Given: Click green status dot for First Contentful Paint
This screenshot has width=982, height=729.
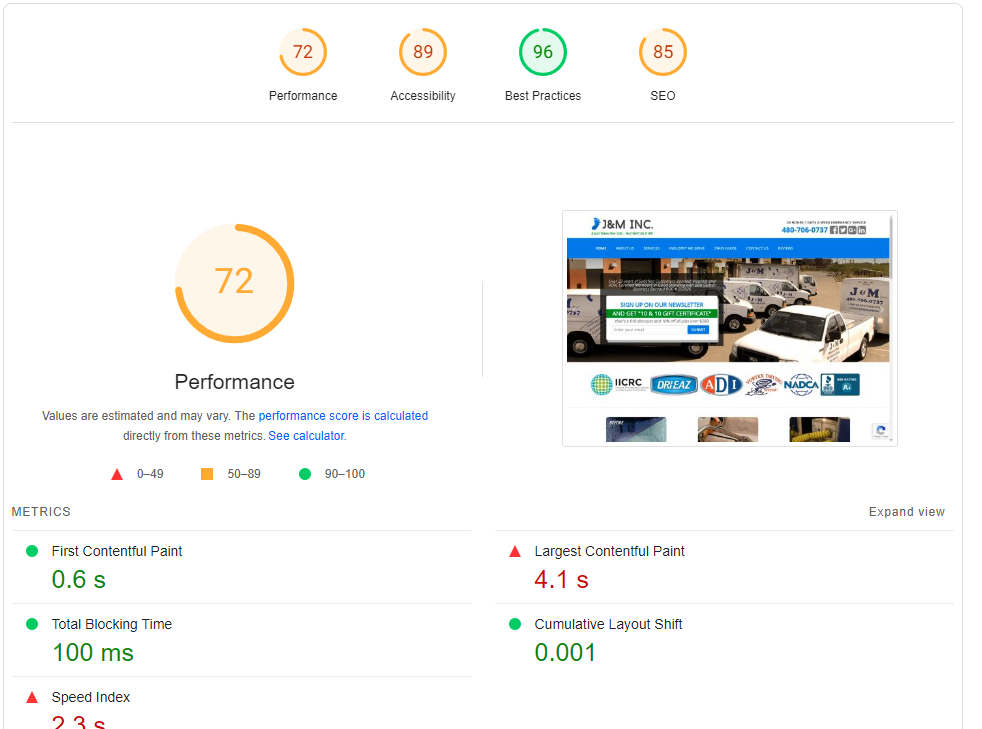Looking at the screenshot, I should click(x=32, y=551).
